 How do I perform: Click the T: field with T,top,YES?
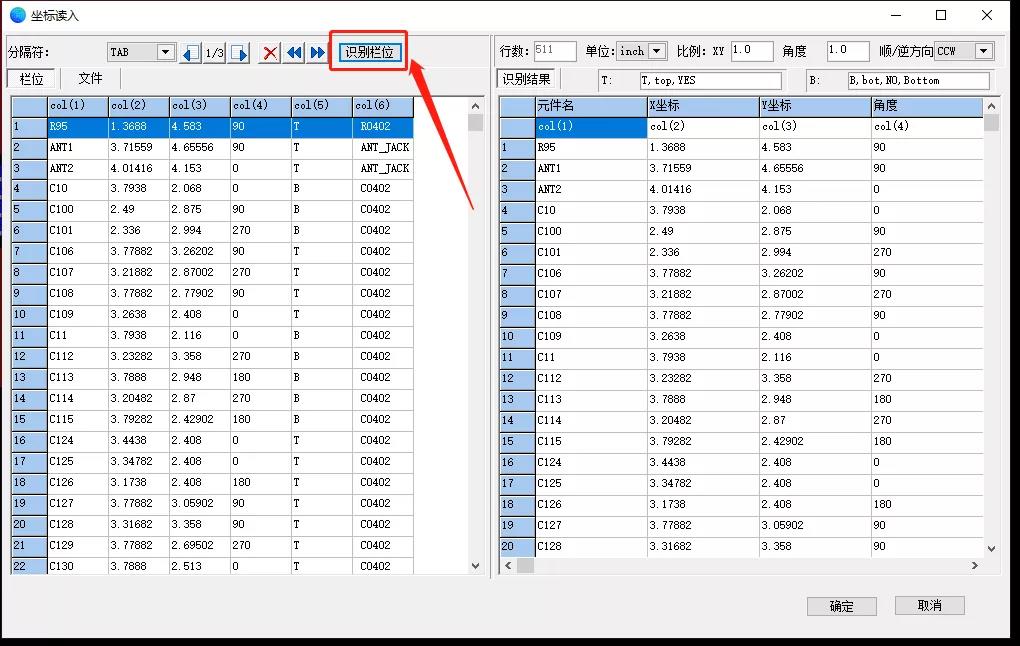(x=710, y=80)
